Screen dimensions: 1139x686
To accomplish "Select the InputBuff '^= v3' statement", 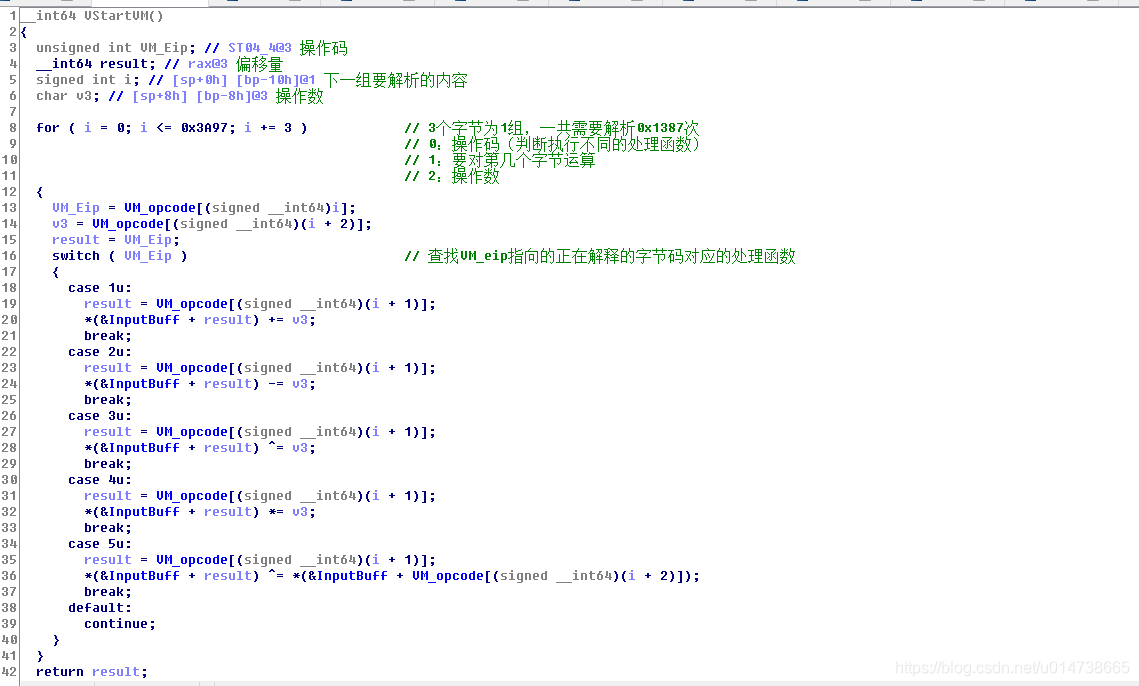I will pyautogui.click(x=200, y=448).
